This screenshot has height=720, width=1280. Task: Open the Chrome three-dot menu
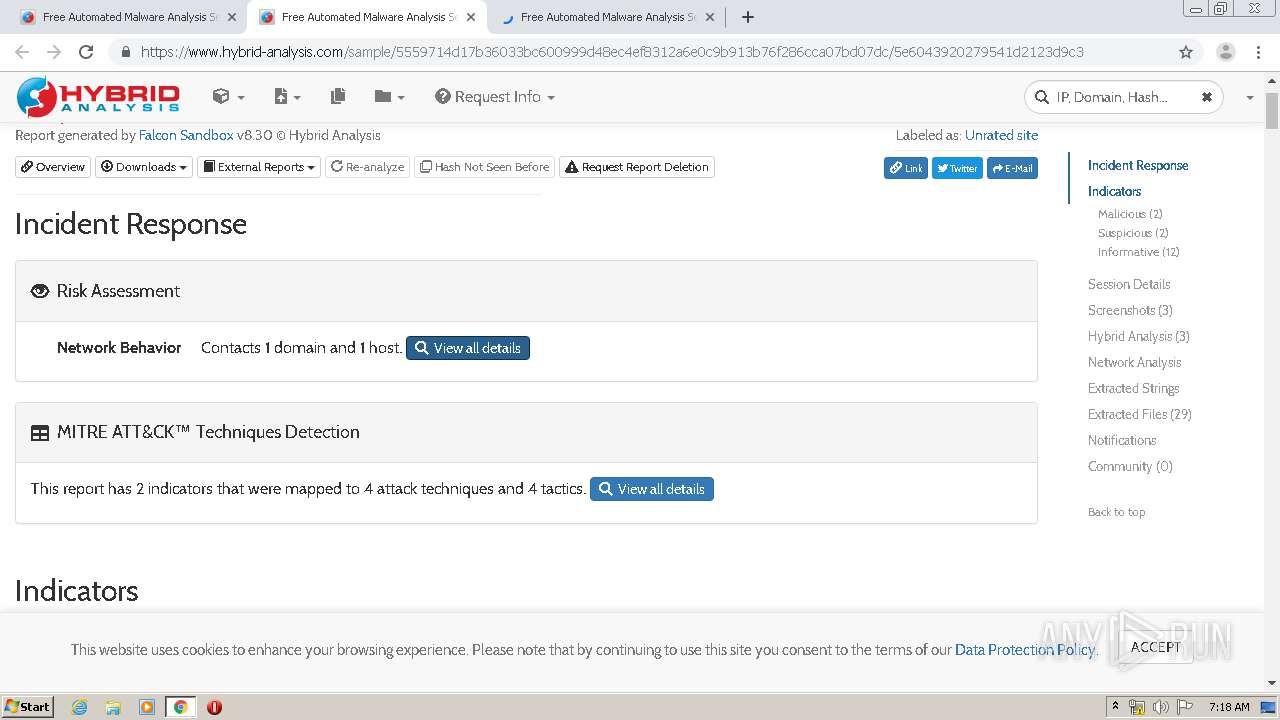[1257, 52]
